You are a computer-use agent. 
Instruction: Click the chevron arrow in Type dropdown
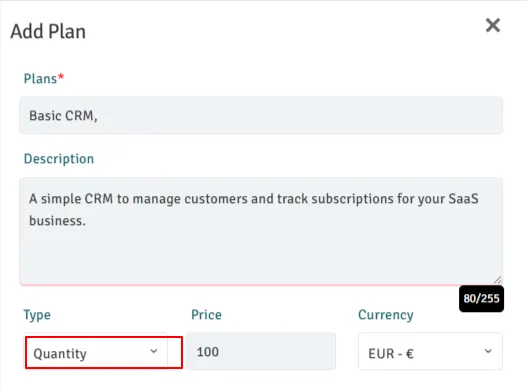coord(154,351)
